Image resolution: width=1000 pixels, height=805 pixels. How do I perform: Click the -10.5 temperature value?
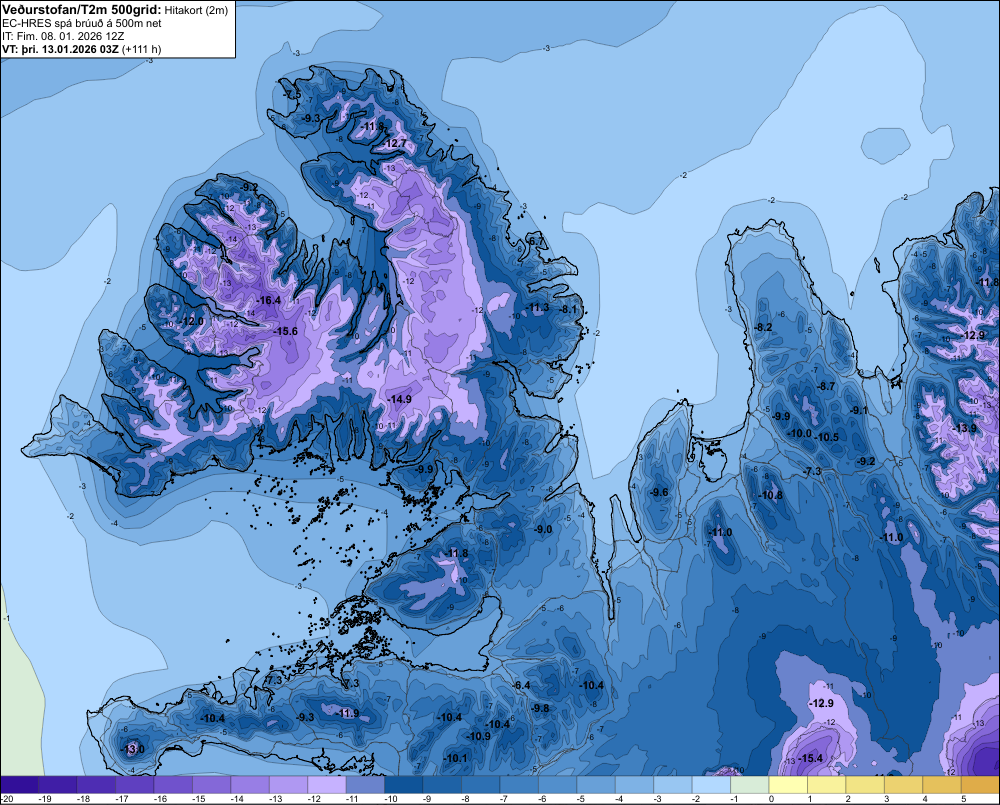[827, 437]
